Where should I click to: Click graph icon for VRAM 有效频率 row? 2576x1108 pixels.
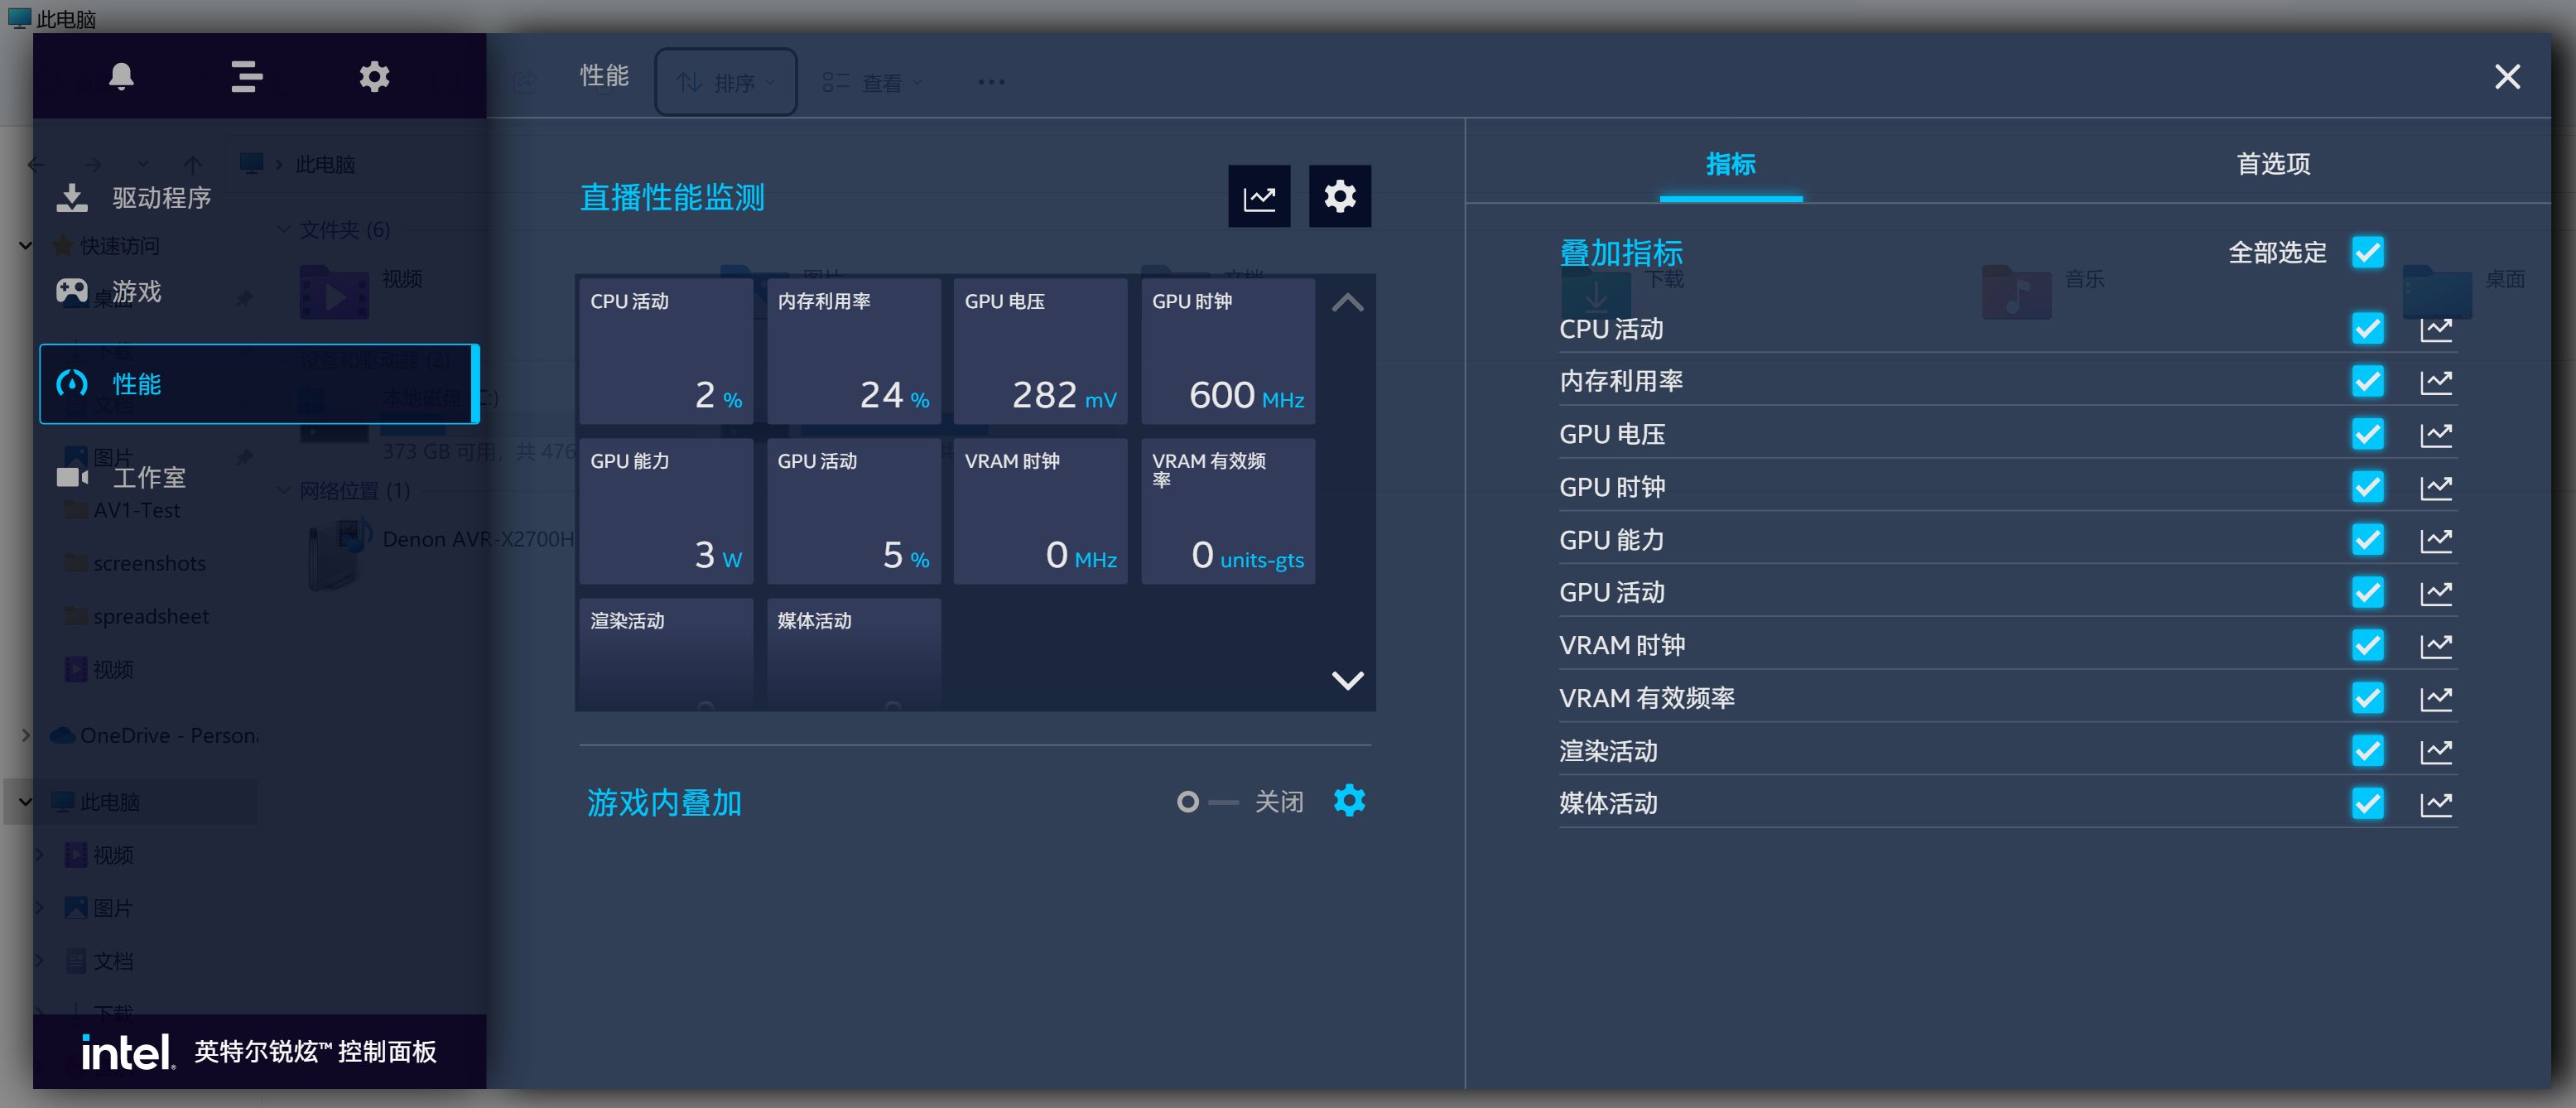[x=2436, y=699]
